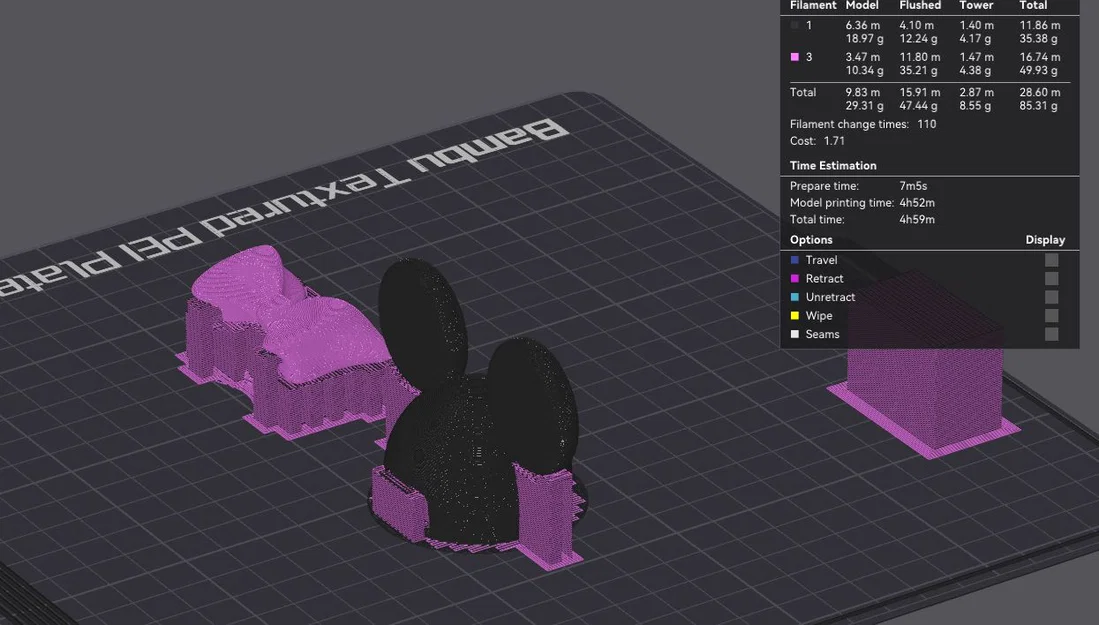Viewport: 1099px width, 625px height.
Task: Enable the Retract display checkbox
Action: point(1051,278)
